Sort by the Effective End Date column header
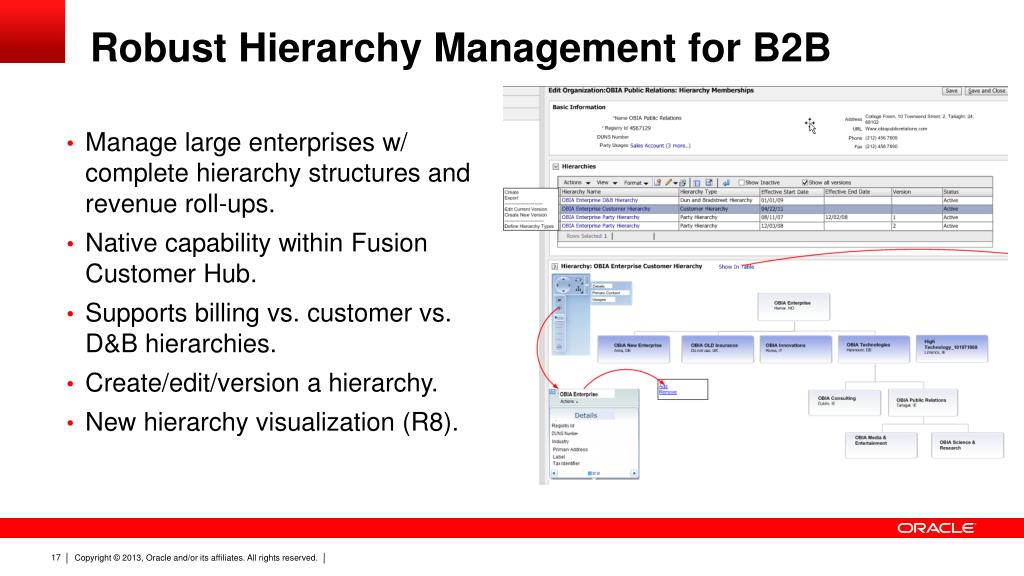Screen dimensions: 1024x576 tap(857, 192)
